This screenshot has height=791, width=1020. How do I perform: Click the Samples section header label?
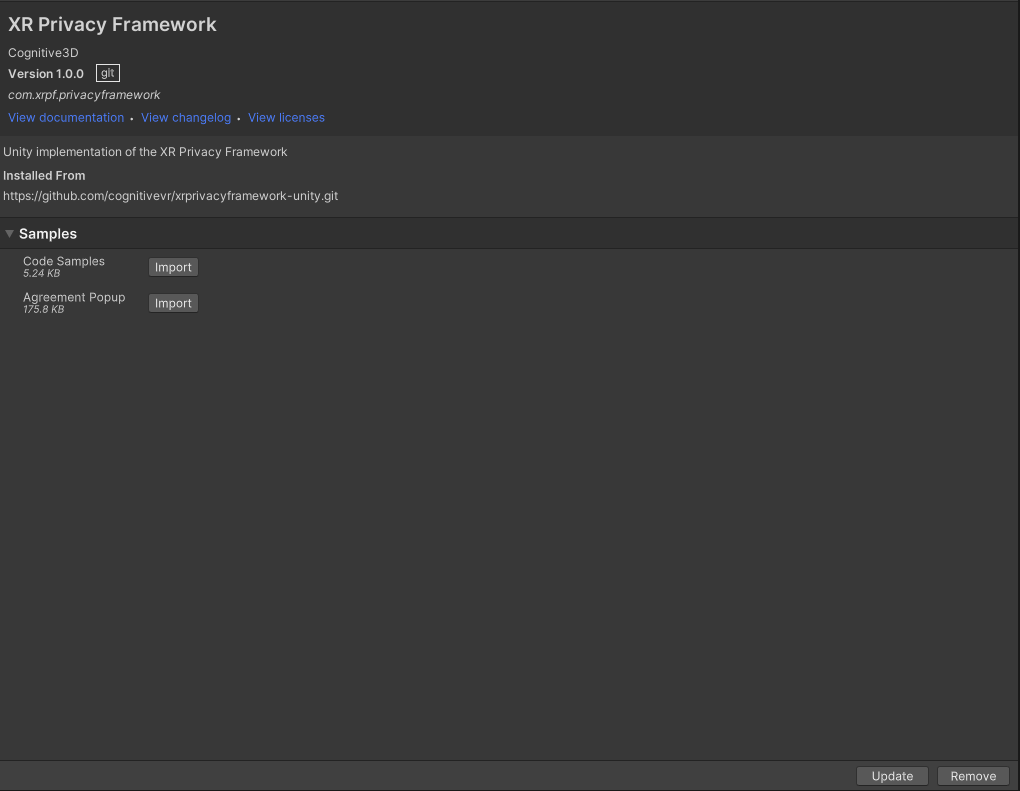47,234
